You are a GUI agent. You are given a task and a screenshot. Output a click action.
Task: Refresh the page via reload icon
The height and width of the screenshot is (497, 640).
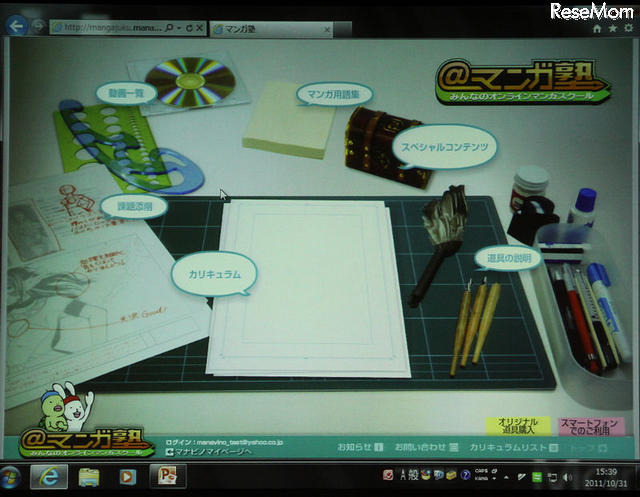(x=189, y=28)
